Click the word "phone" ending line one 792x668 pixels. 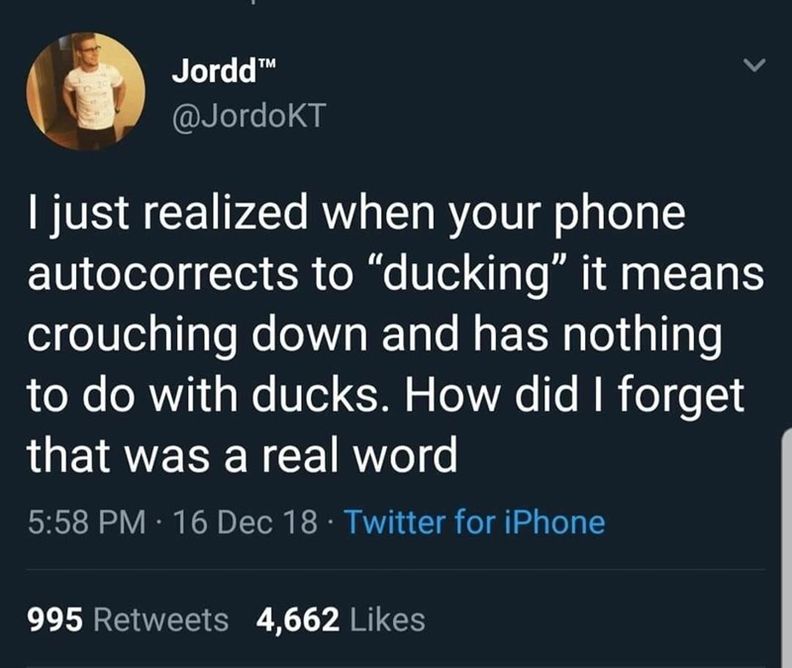click(x=621, y=214)
